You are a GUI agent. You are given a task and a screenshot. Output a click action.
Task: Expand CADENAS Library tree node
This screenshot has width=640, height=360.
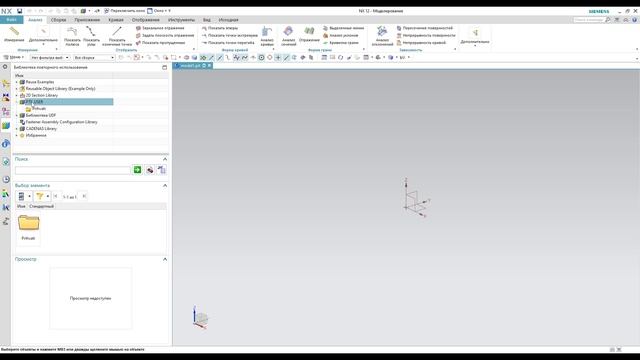click(x=17, y=129)
